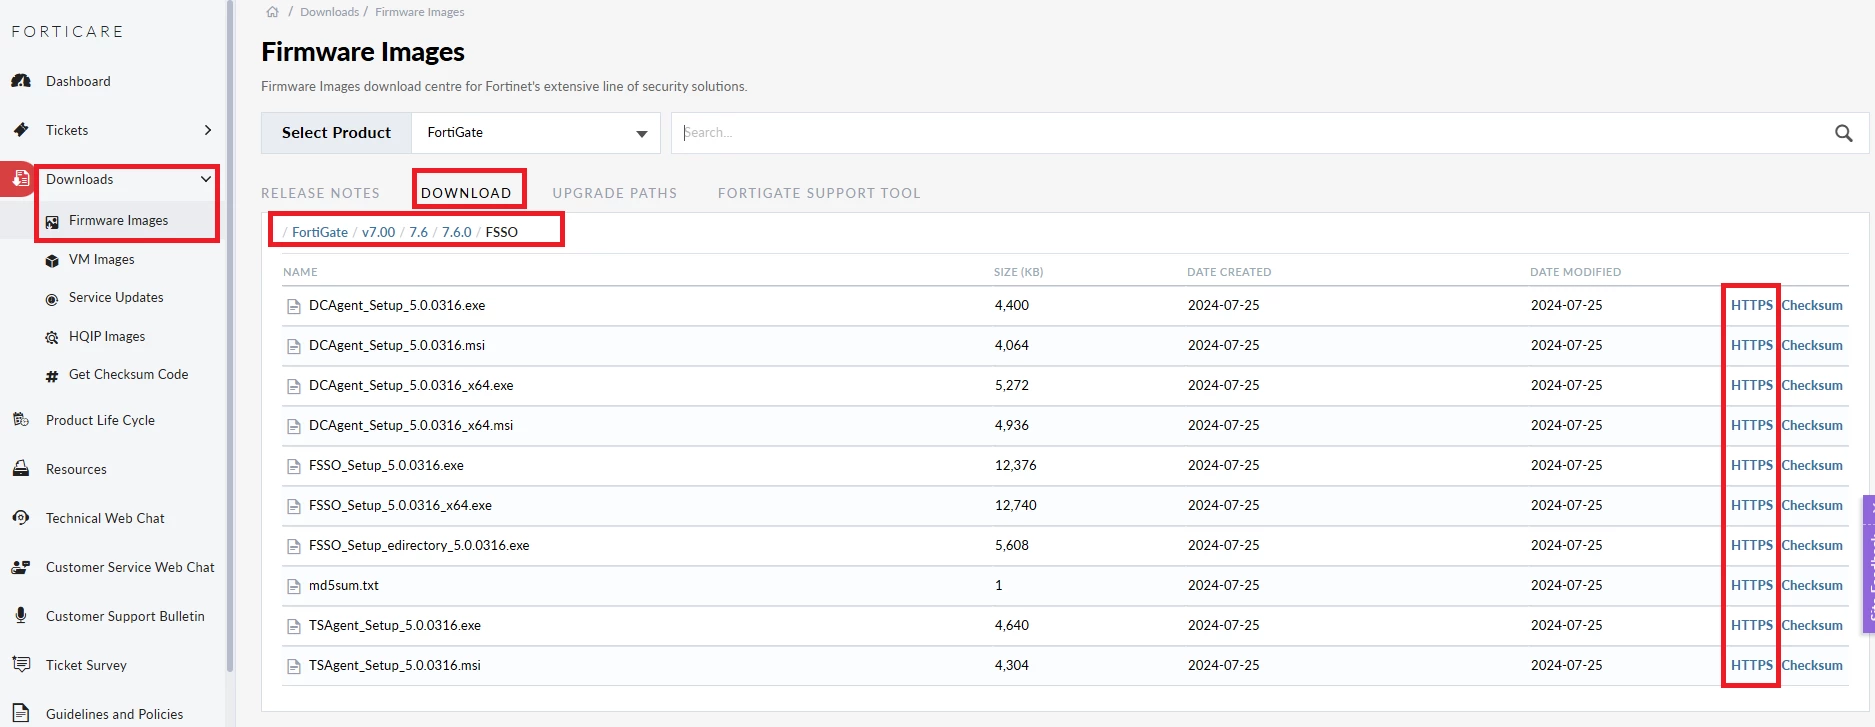Open the purple feedback side tab
This screenshot has width=1875, height=727.
pos(1868,564)
